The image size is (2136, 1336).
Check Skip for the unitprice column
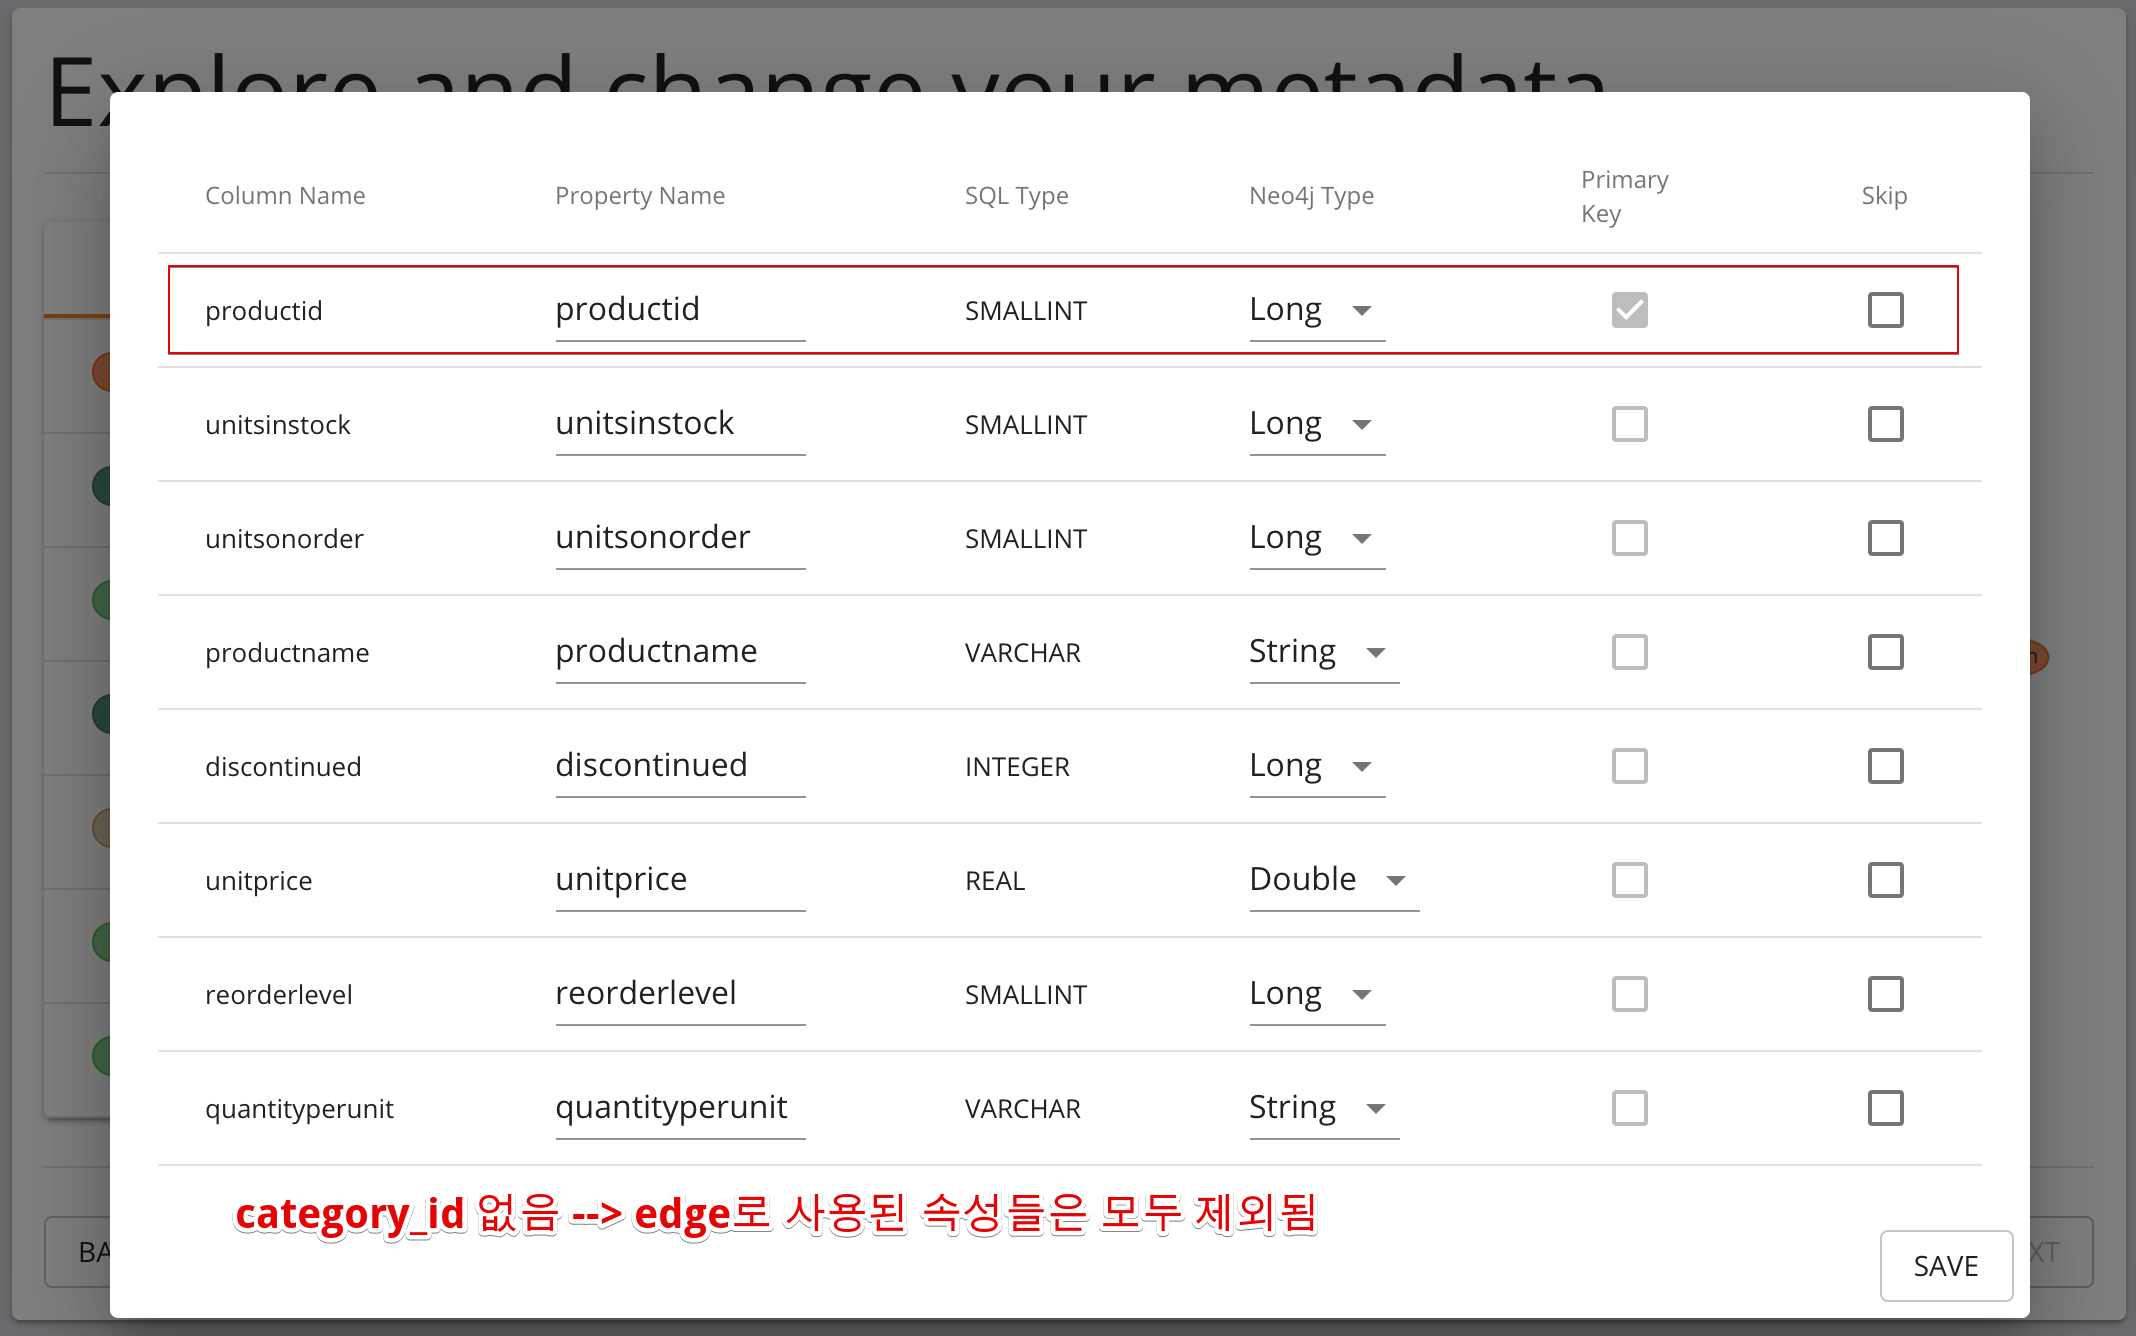tap(1886, 880)
